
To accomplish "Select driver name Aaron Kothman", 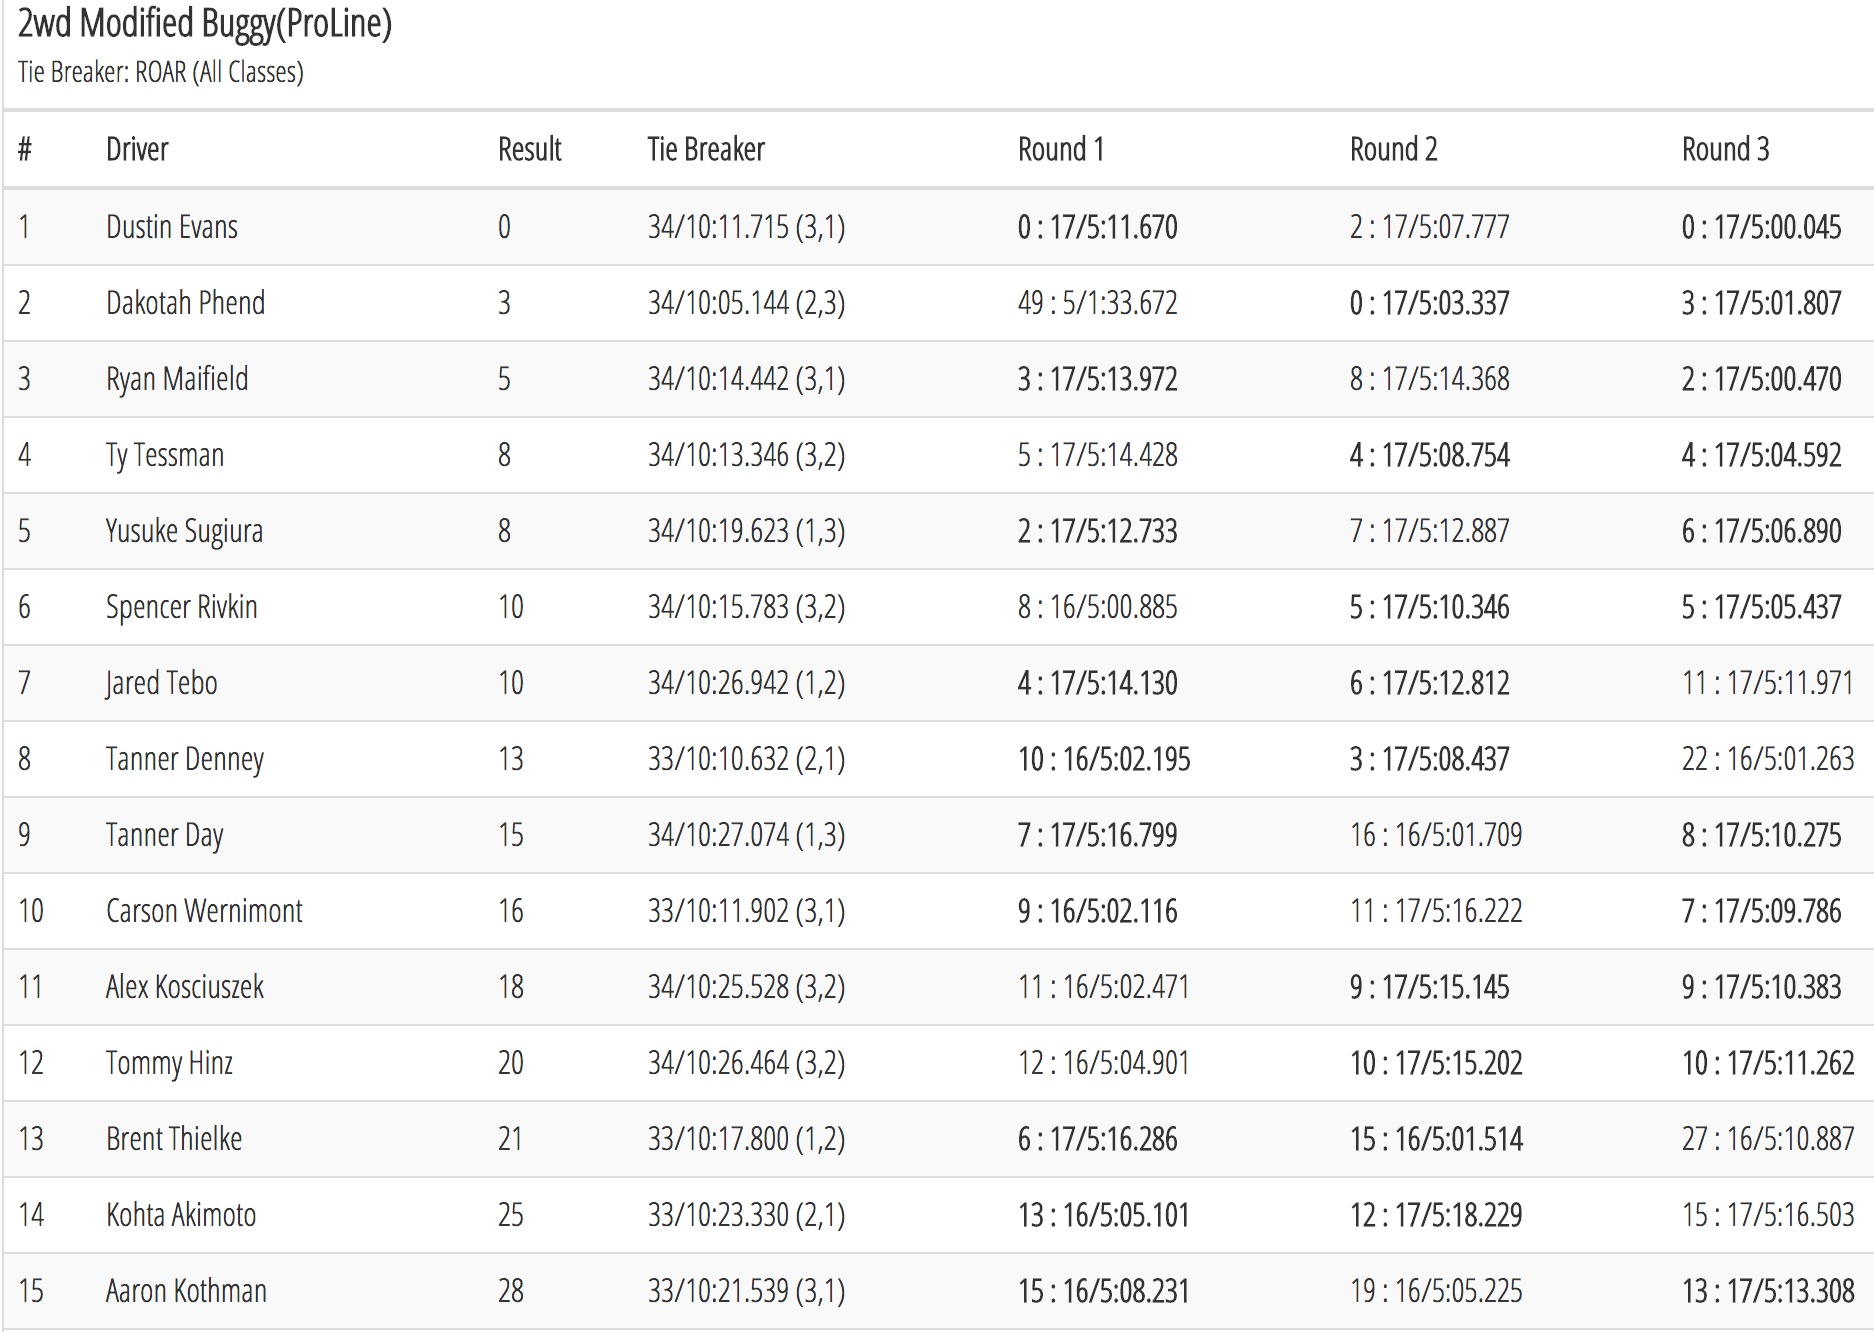I will (186, 1291).
